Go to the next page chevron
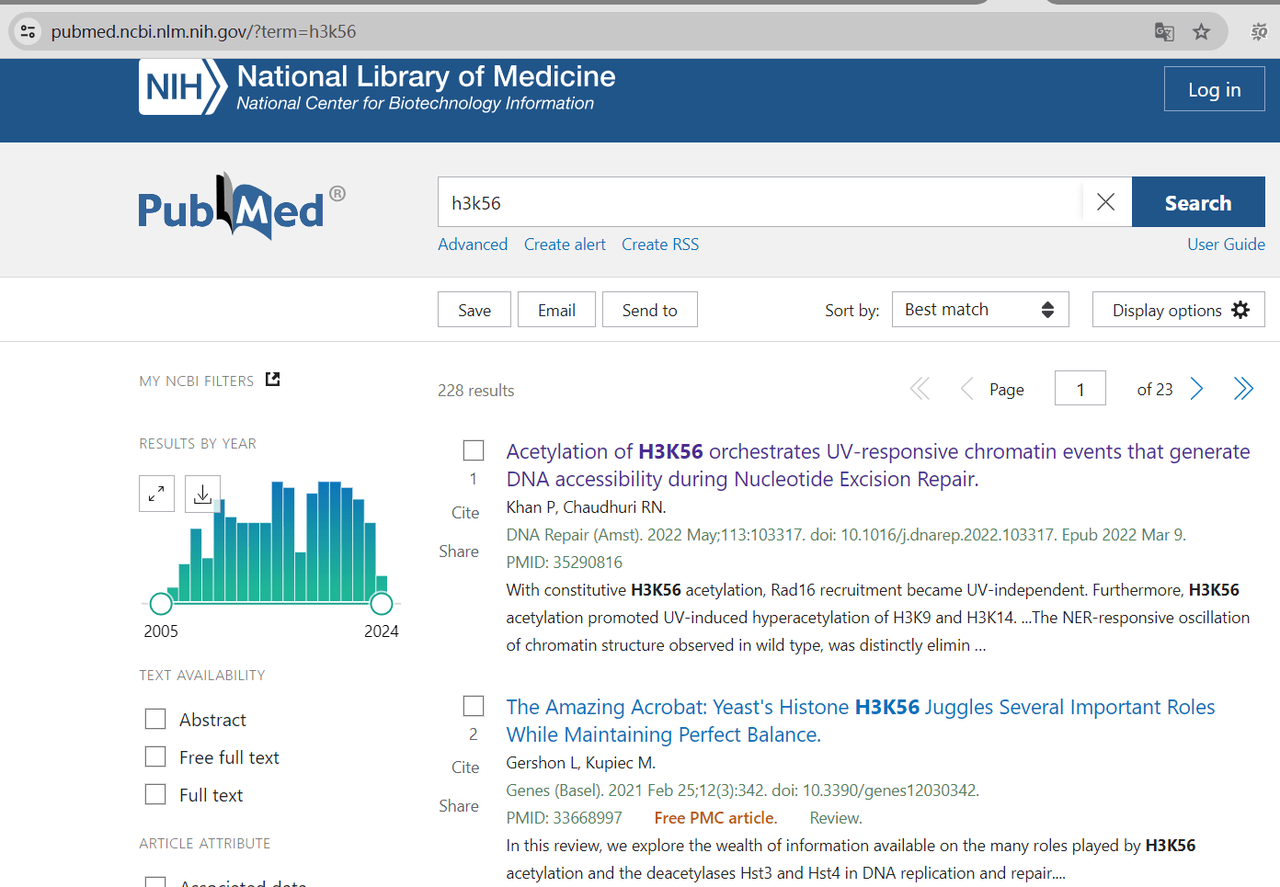Image resolution: width=1280 pixels, height=887 pixels. pyautogui.click(x=1196, y=388)
